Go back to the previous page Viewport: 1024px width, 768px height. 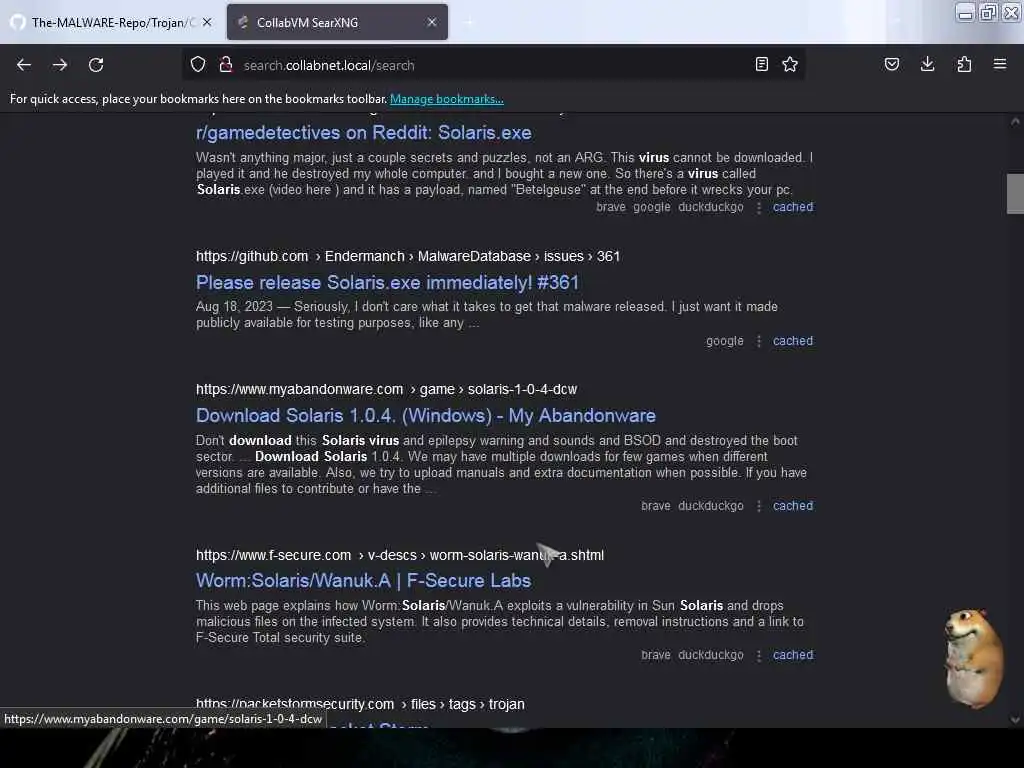pos(24,65)
